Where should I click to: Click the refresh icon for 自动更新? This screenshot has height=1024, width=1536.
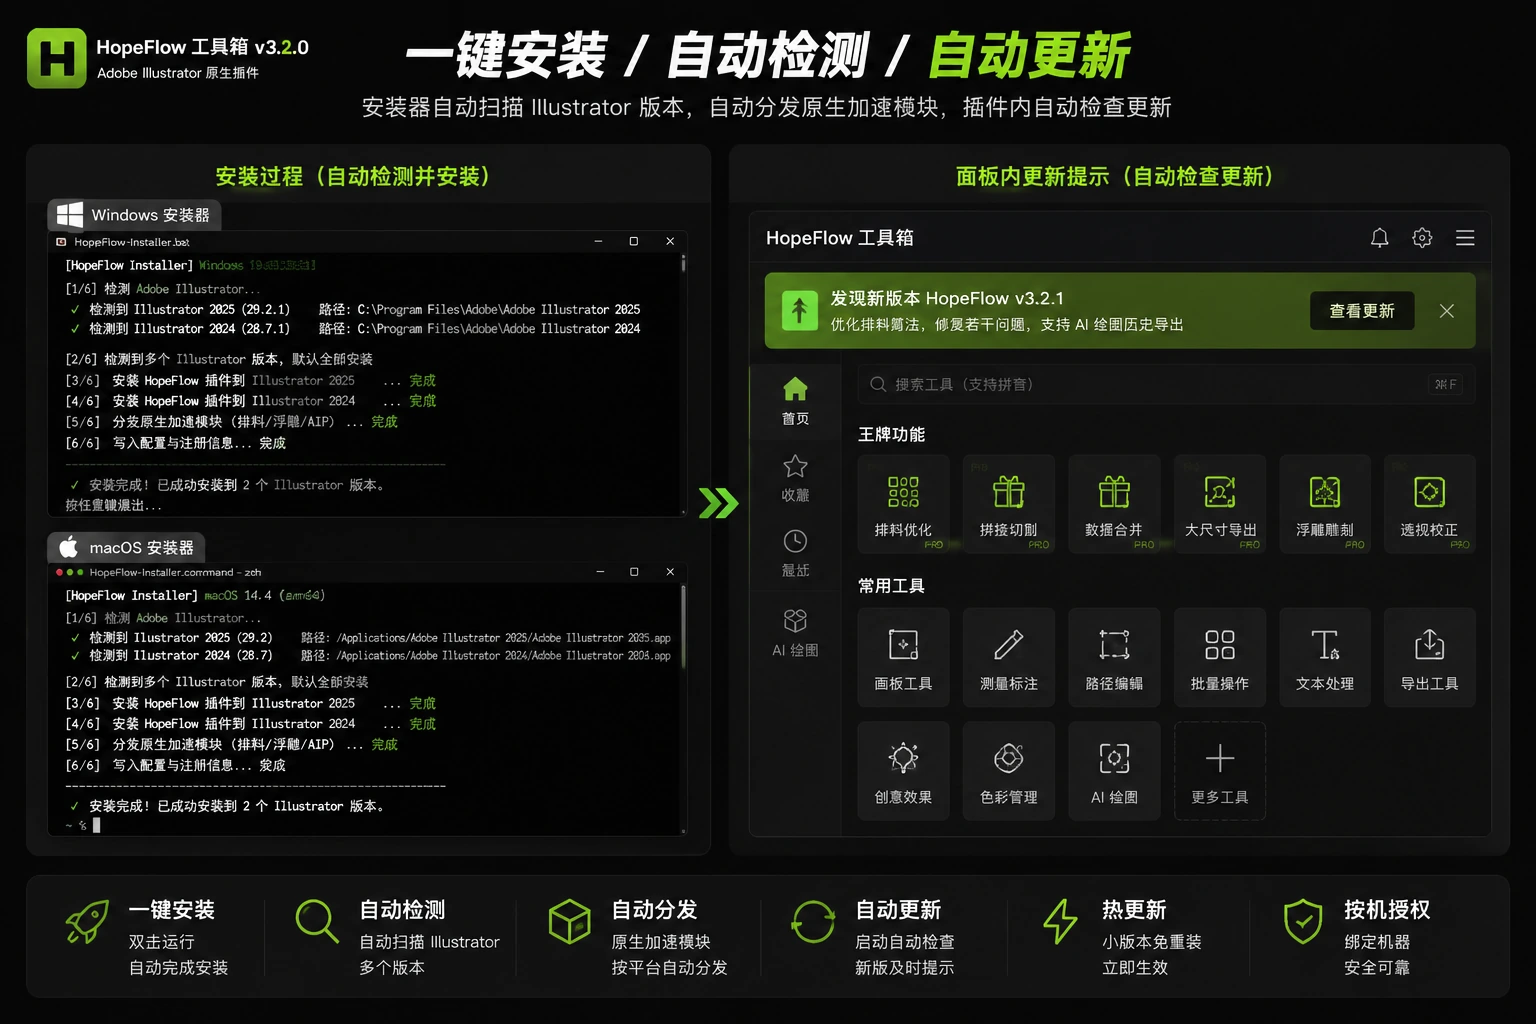coord(813,921)
